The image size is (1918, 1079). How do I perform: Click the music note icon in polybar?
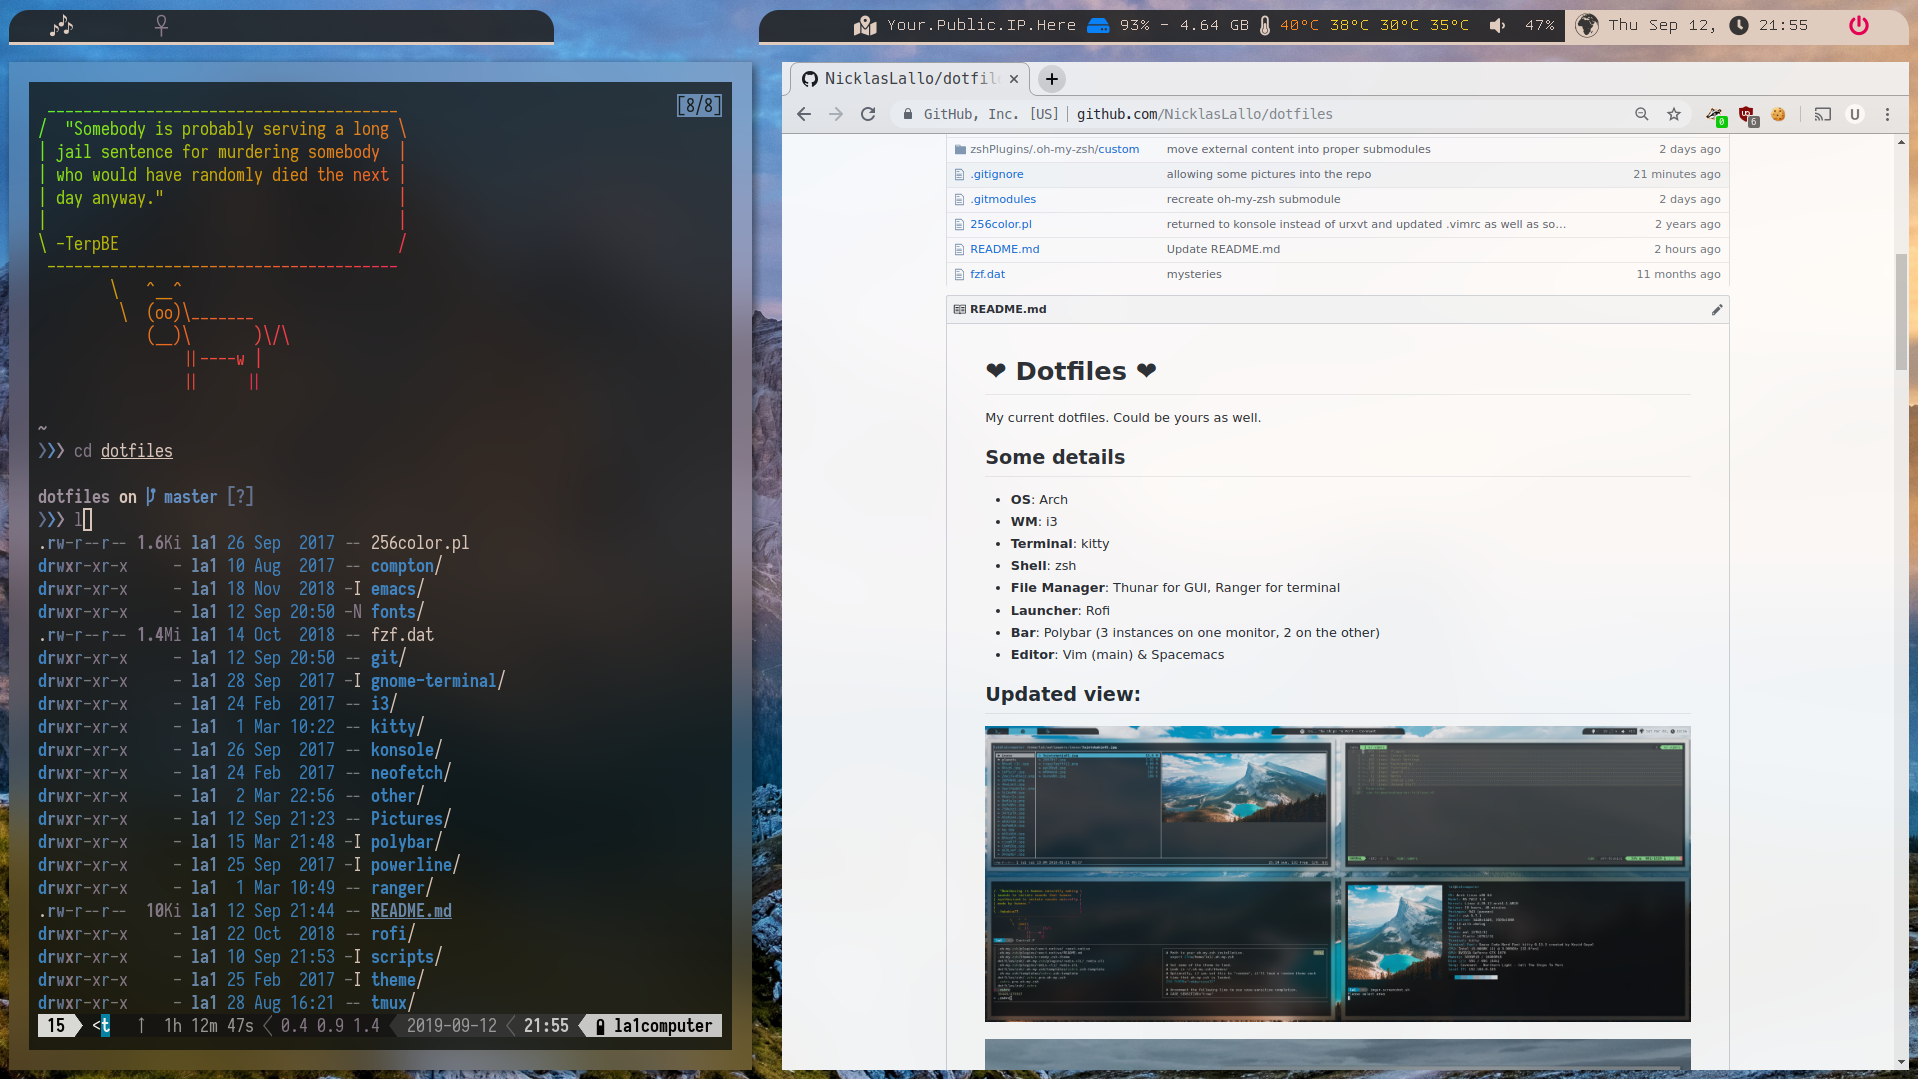pyautogui.click(x=62, y=25)
